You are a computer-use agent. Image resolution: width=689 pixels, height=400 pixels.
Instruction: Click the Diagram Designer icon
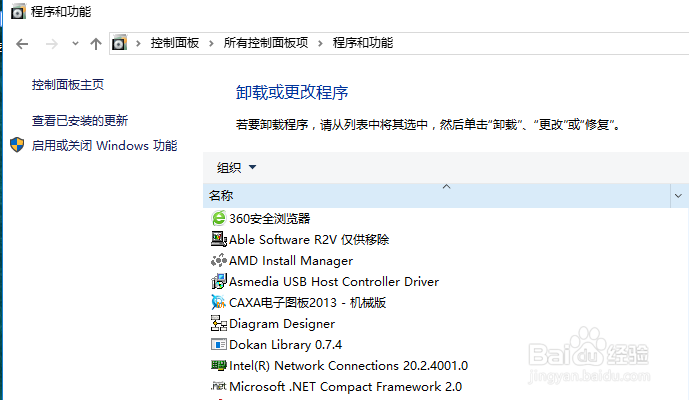(x=218, y=324)
